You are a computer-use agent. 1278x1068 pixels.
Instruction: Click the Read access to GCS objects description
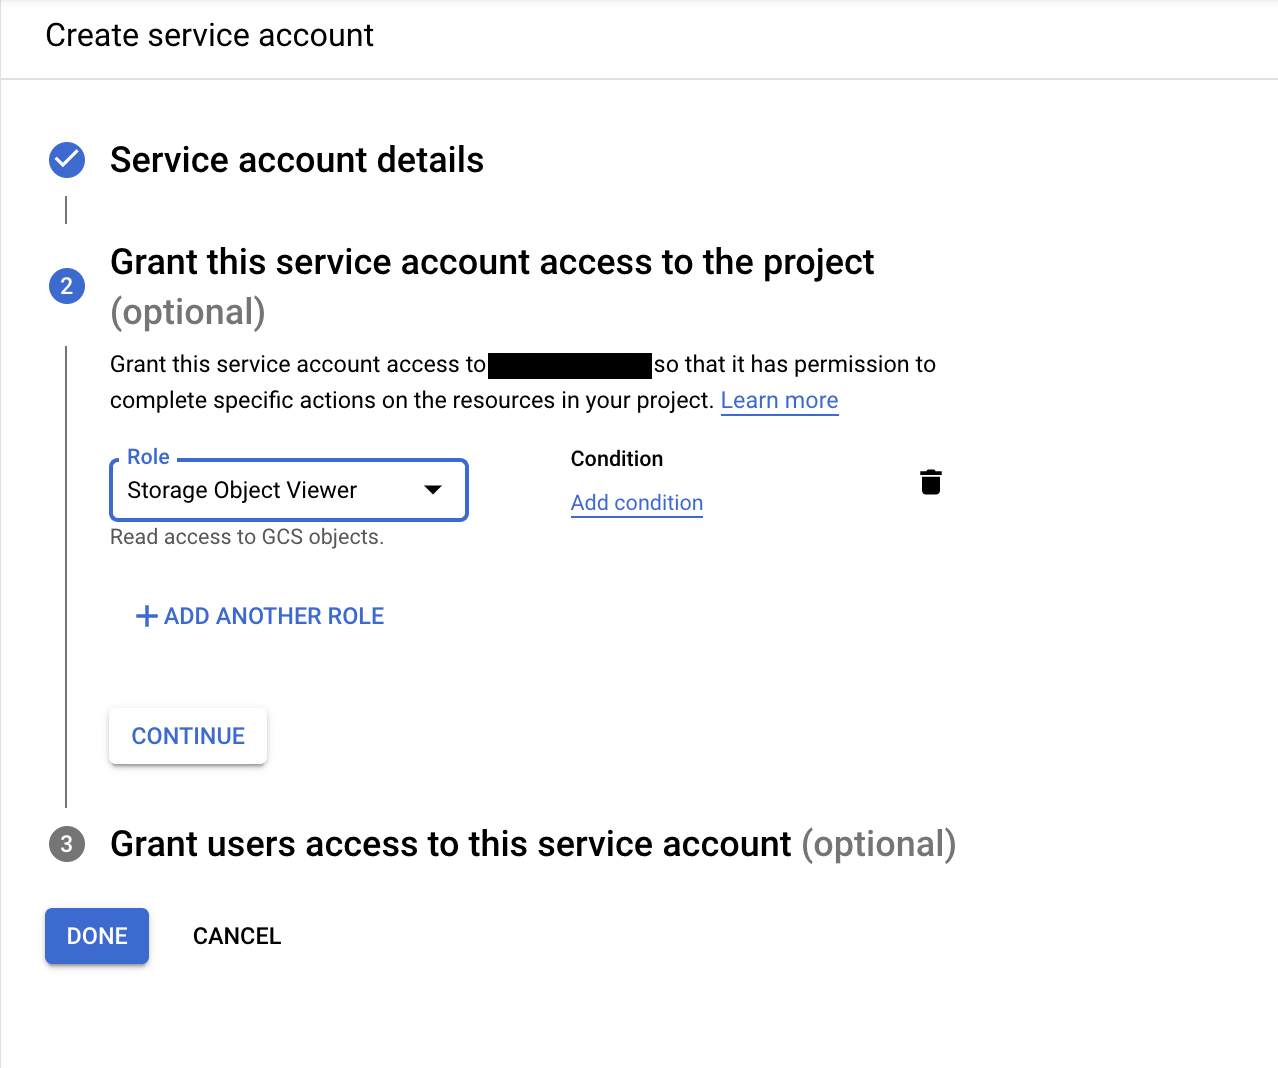tap(247, 537)
